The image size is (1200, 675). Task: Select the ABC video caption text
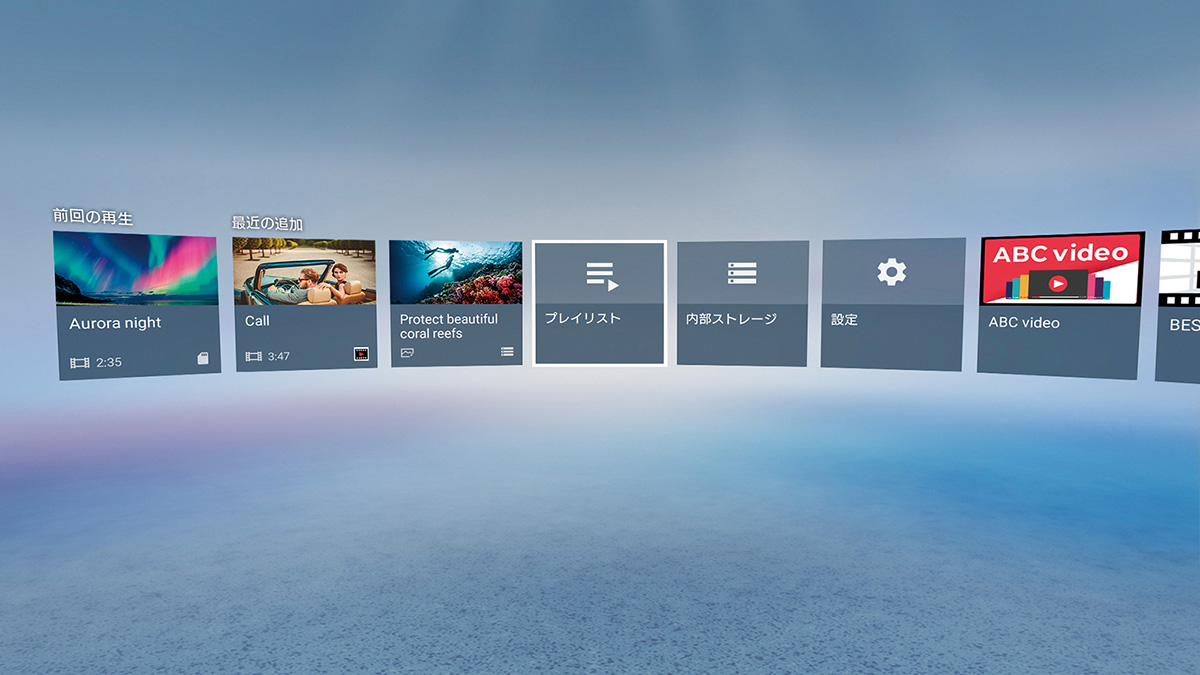tap(1024, 323)
